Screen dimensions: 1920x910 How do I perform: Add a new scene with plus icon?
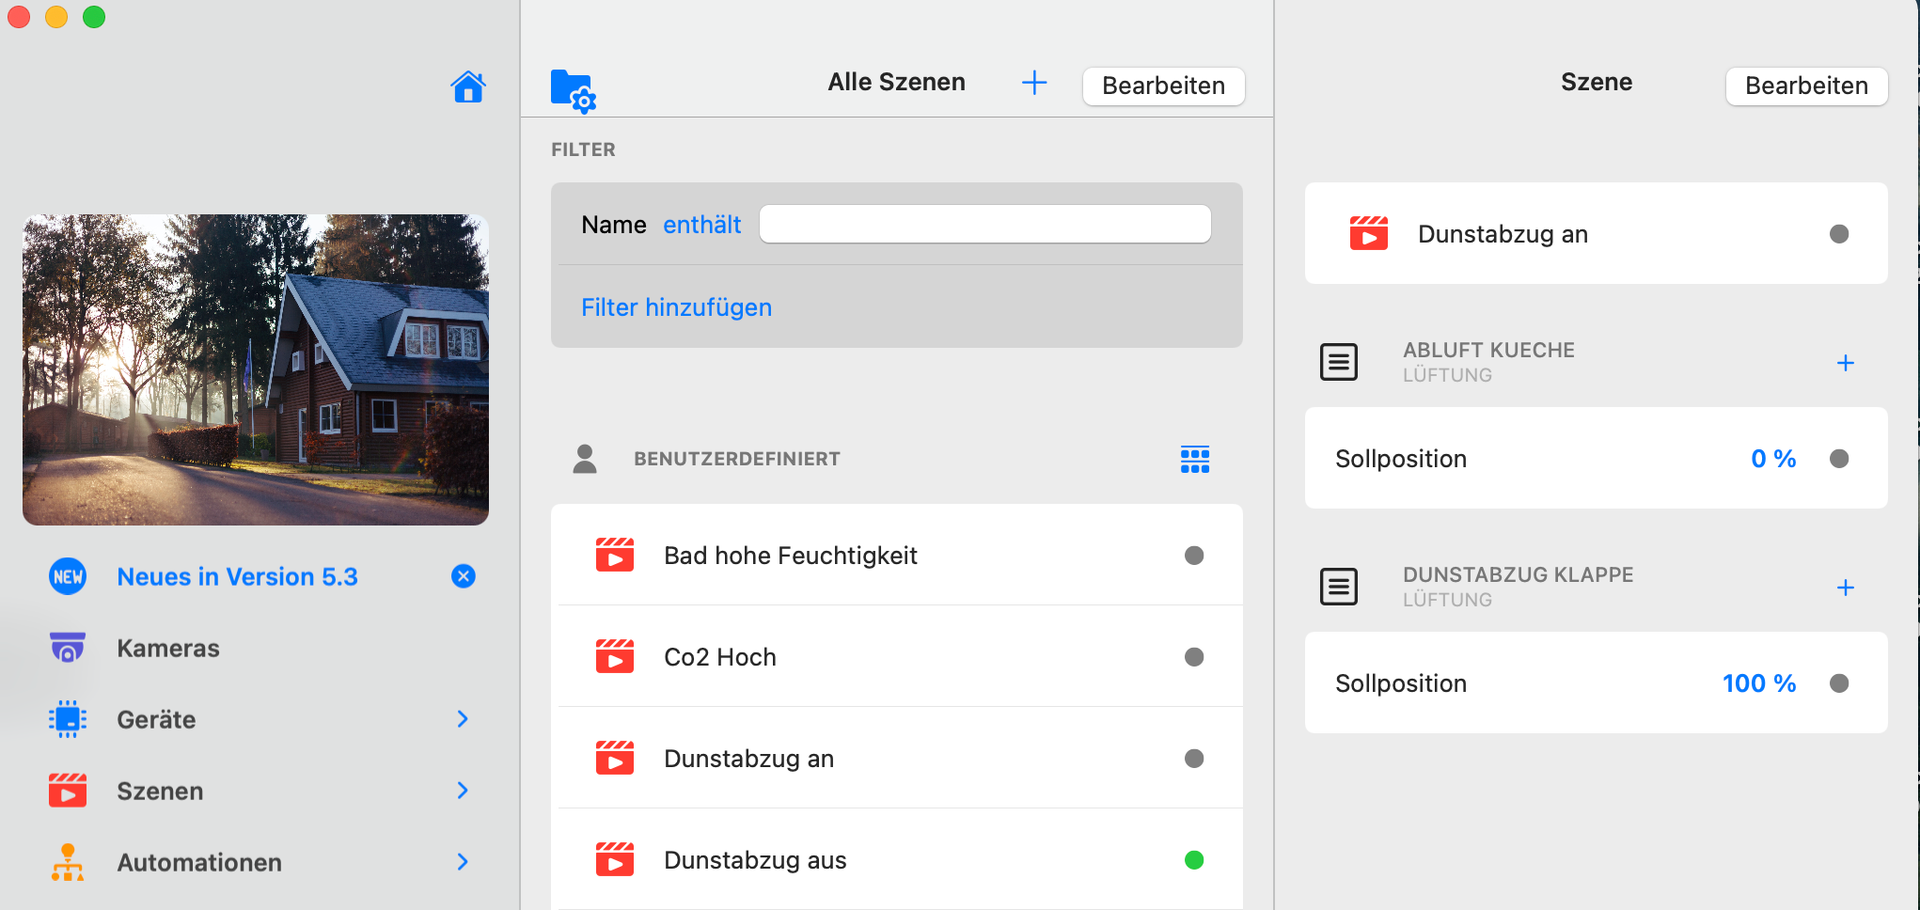point(1034,83)
